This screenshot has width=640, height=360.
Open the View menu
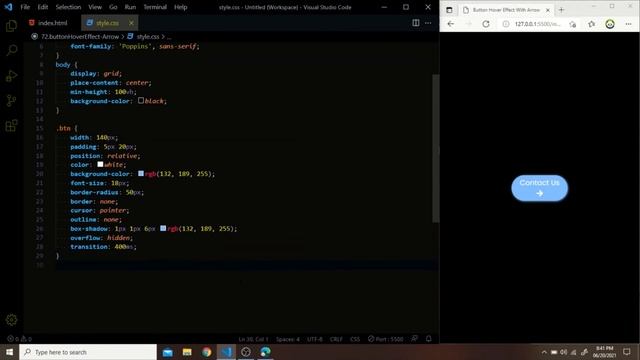point(95,7)
